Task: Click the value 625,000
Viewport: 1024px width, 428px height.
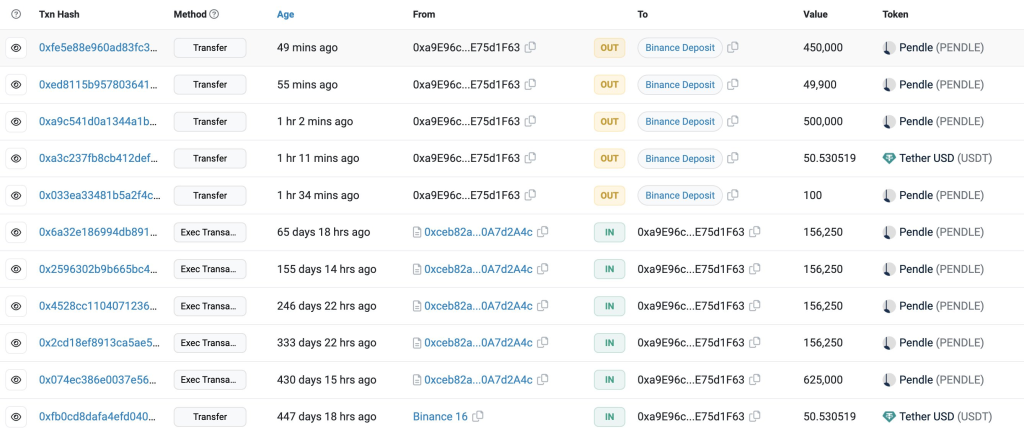Action: [823, 380]
